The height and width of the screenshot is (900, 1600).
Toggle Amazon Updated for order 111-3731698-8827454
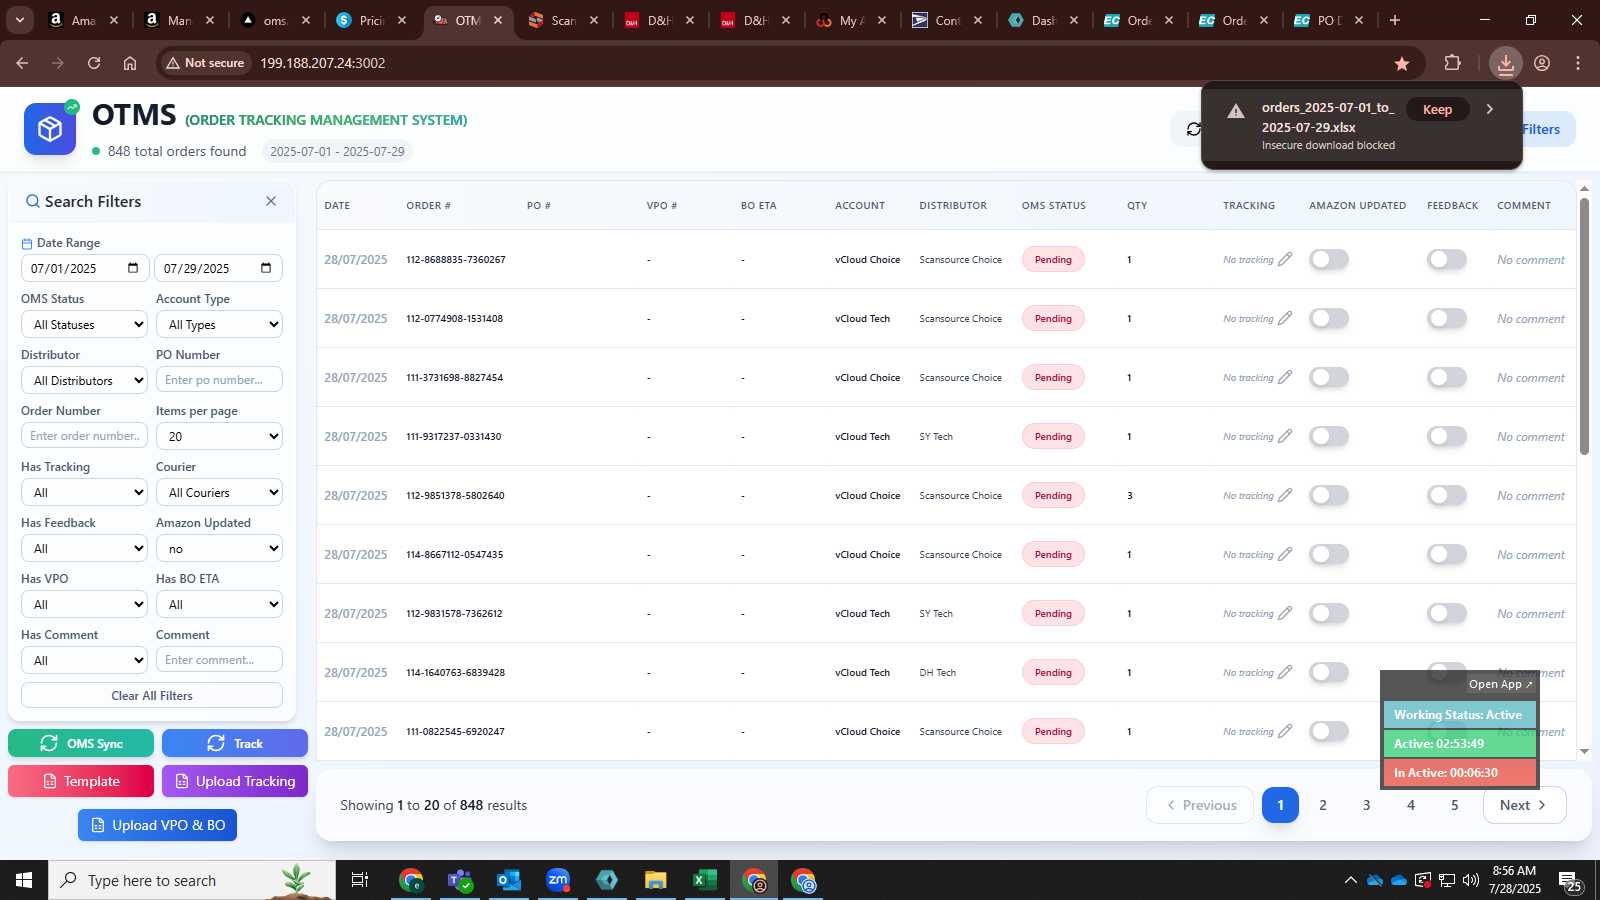pyautogui.click(x=1329, y=377)
